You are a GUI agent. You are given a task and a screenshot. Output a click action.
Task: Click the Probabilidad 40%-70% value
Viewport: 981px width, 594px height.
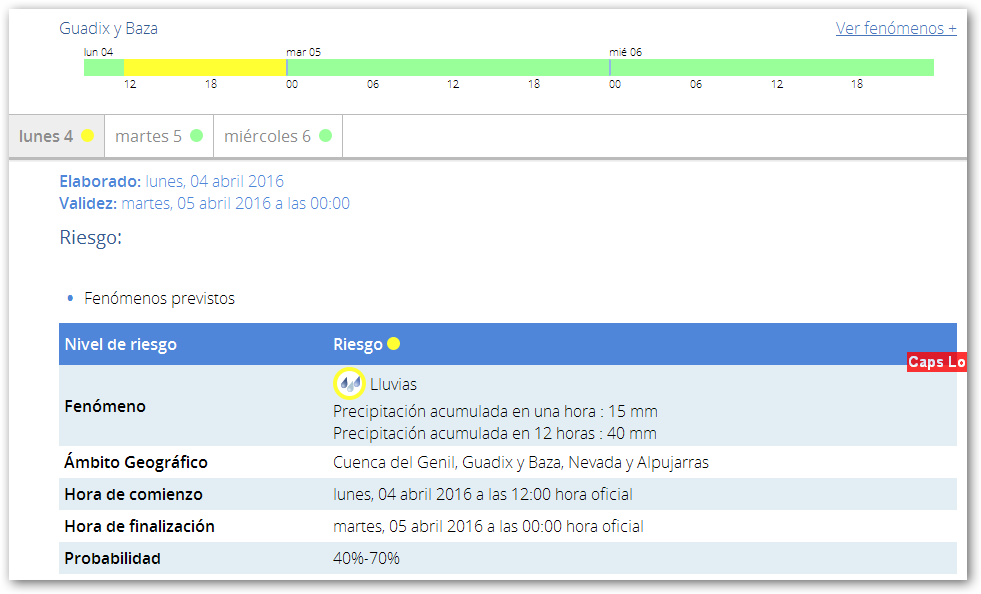point(366,558)
